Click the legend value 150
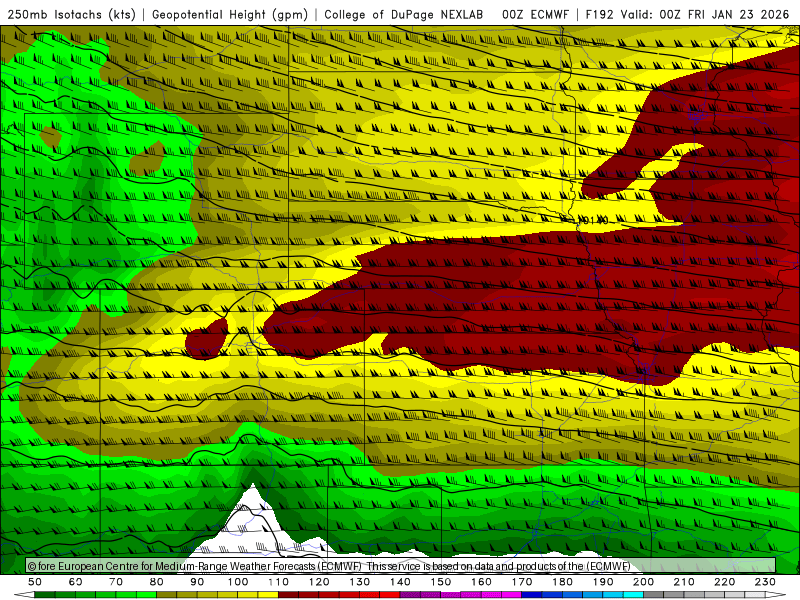This screenshot has width=800, height=600. click(441, 582)
